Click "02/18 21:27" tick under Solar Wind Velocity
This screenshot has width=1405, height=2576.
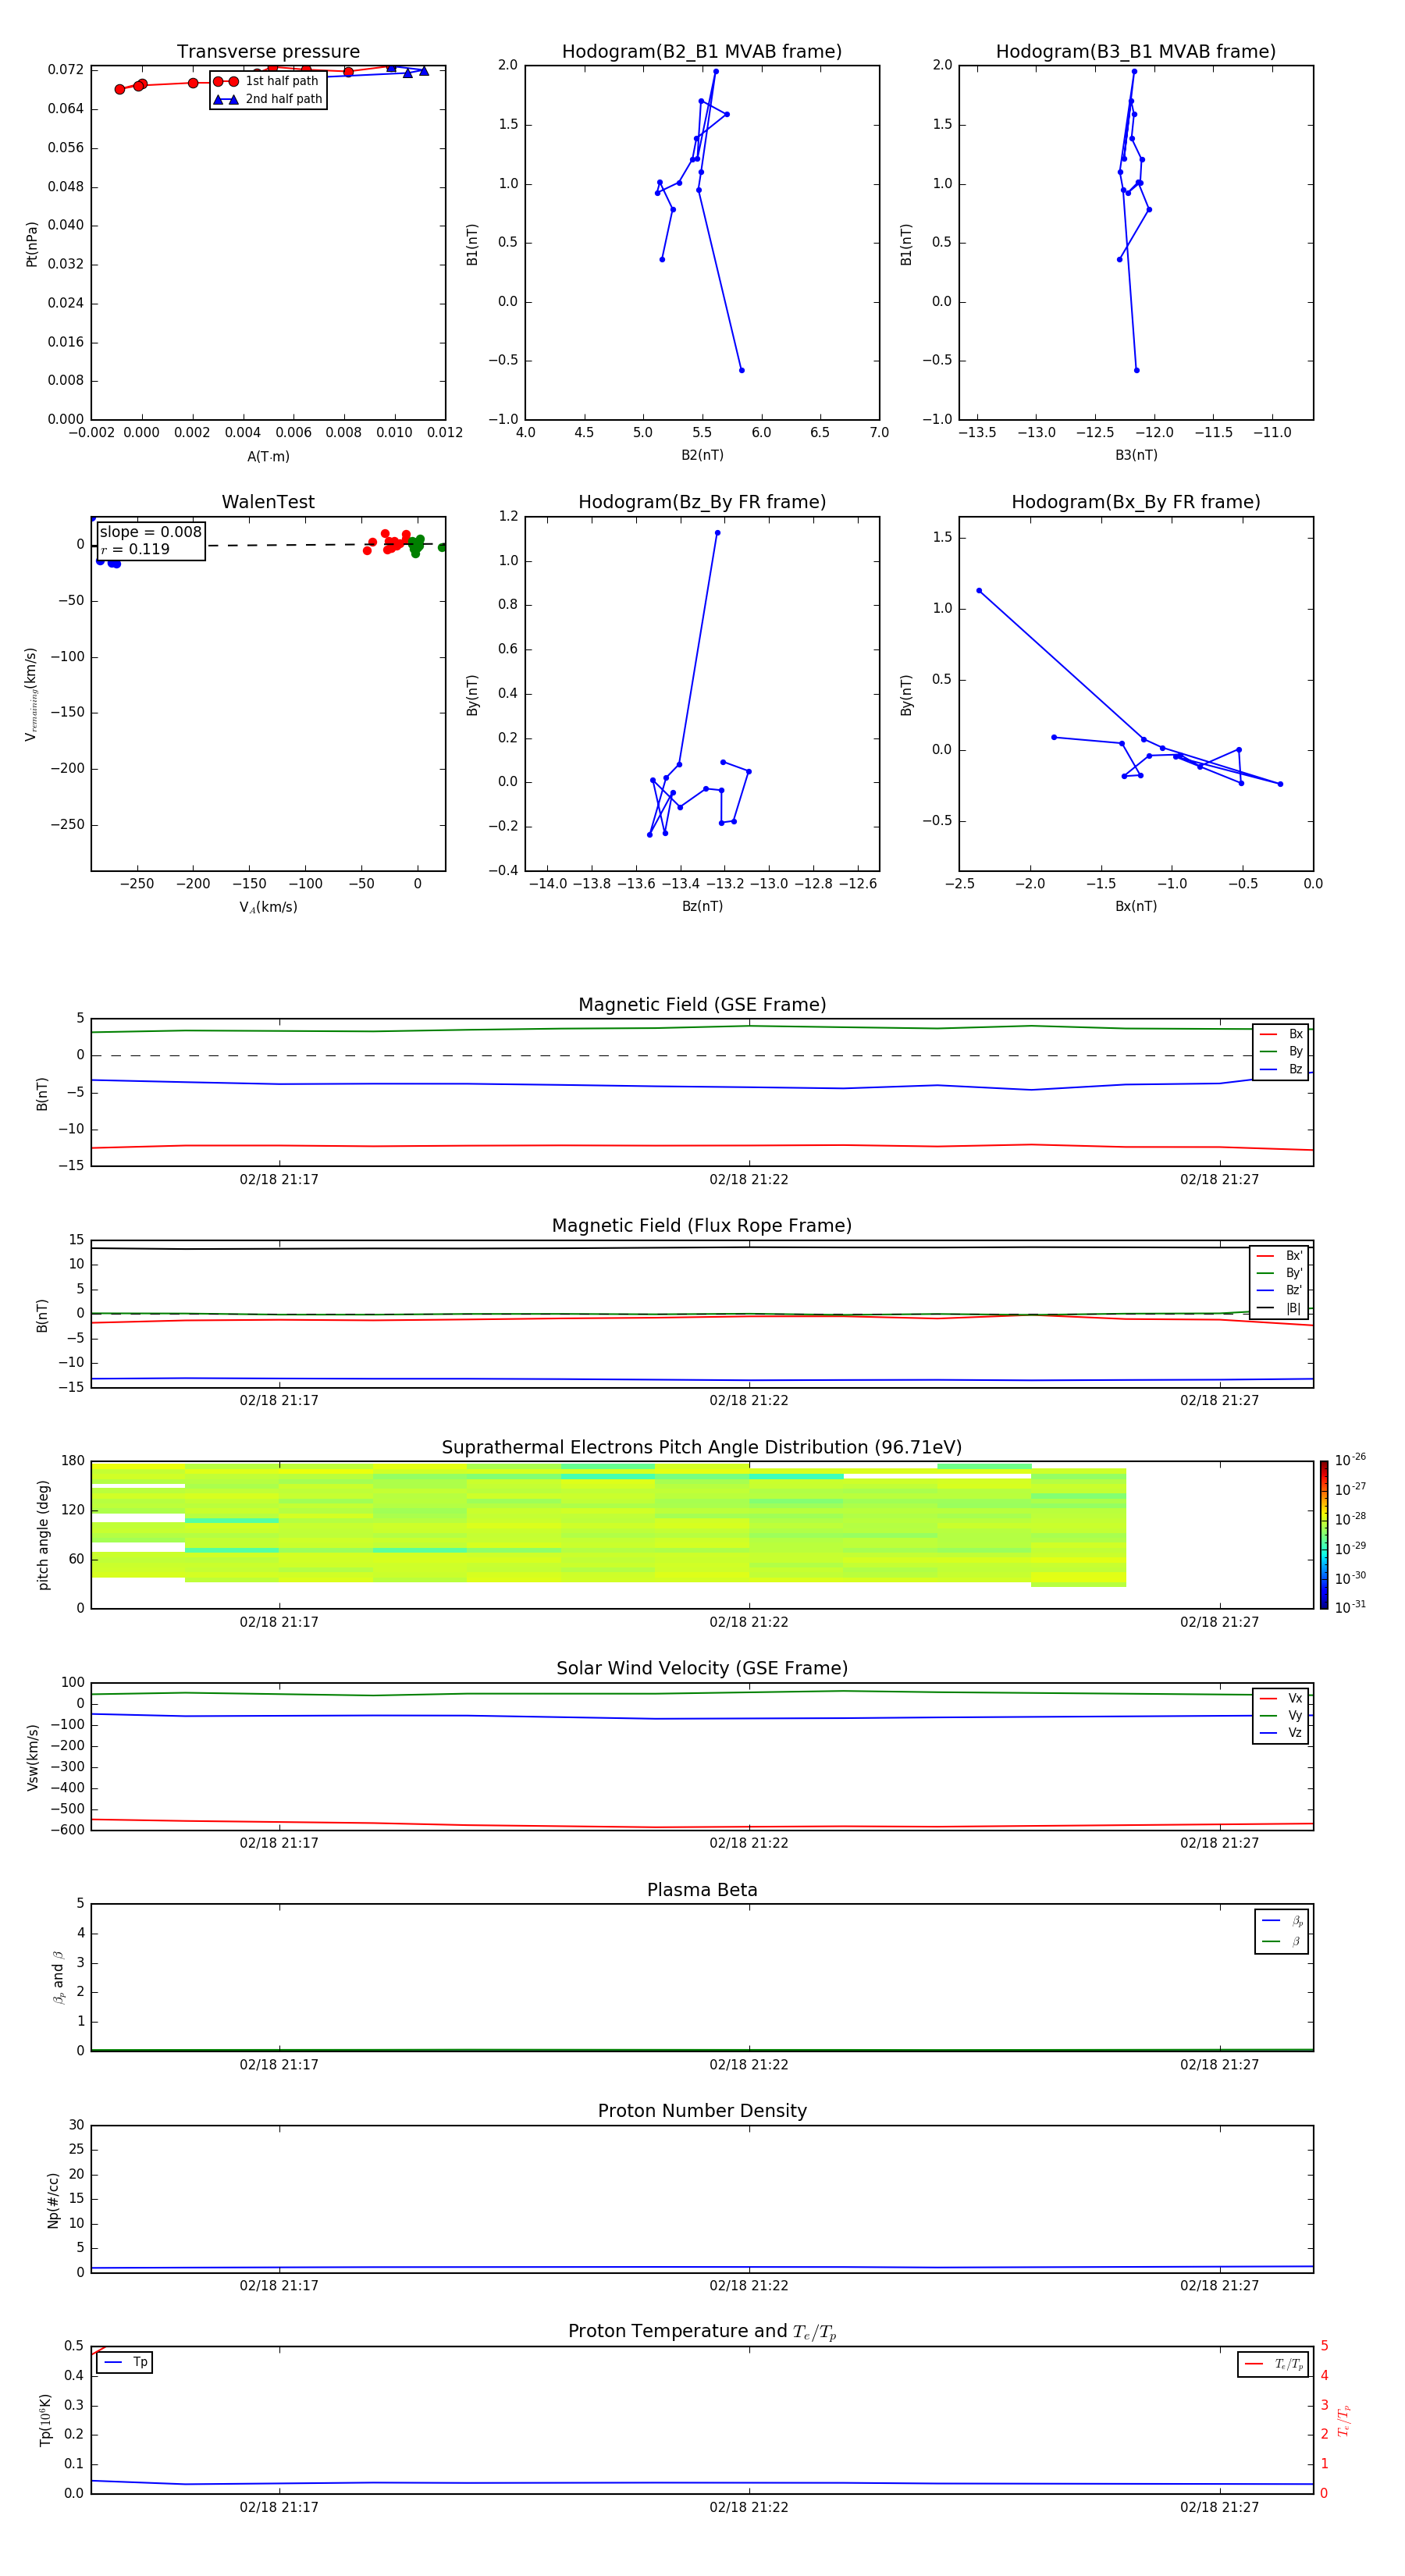[x=1219, y=1843]
